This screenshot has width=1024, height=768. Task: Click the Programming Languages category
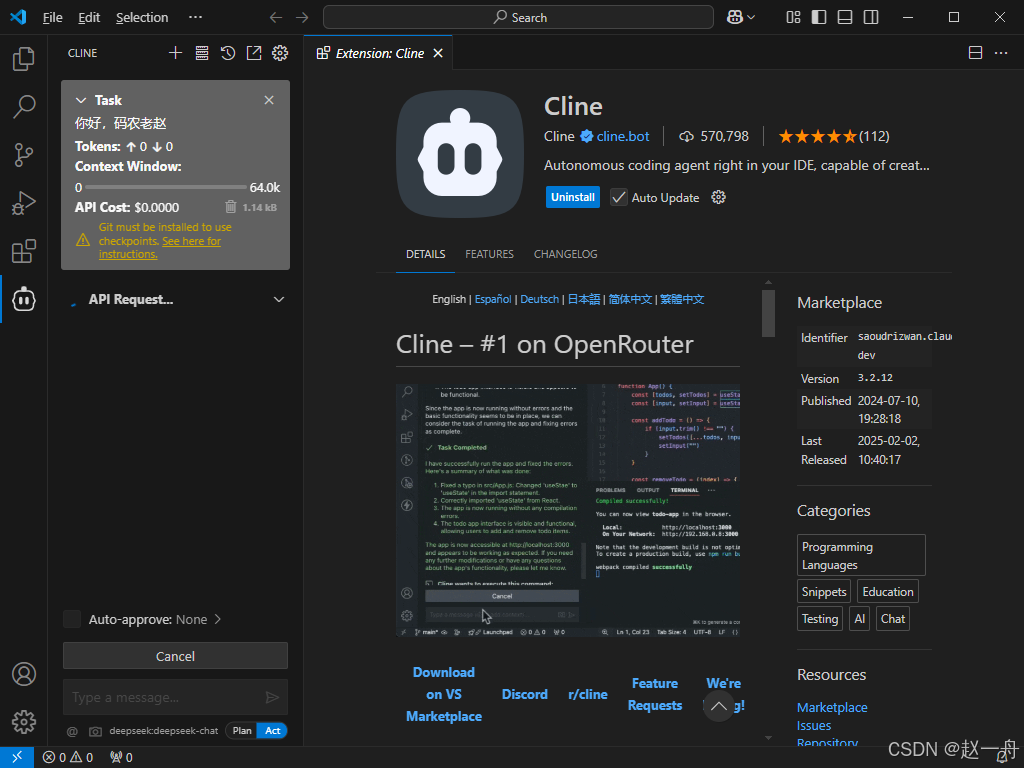tap(861, 556)
